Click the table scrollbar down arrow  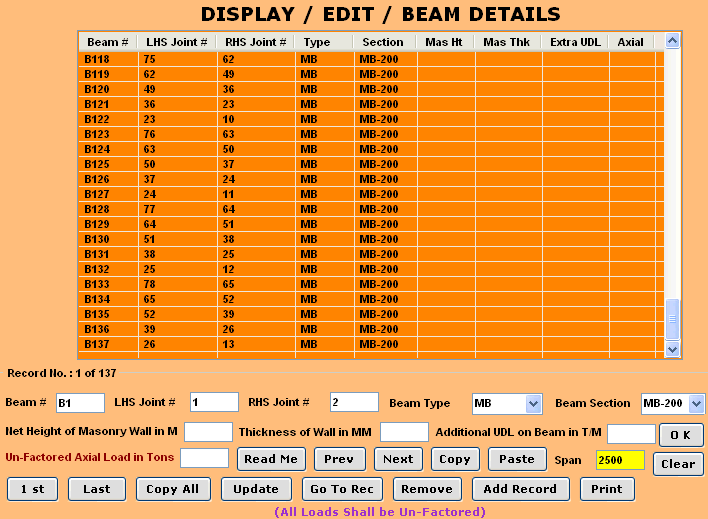click(x=672, y=349)
